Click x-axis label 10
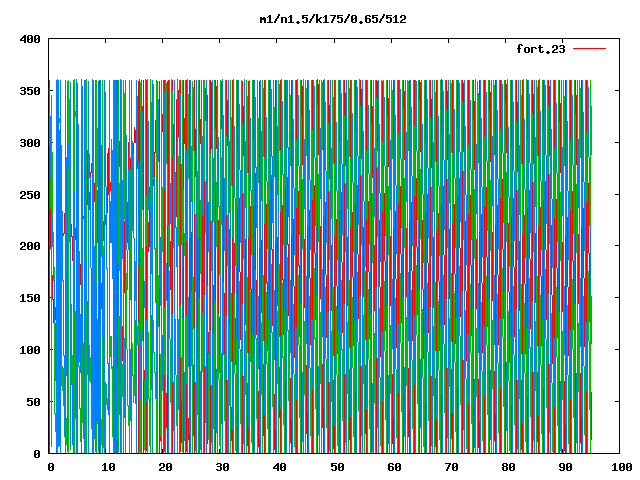 [108, 467]
